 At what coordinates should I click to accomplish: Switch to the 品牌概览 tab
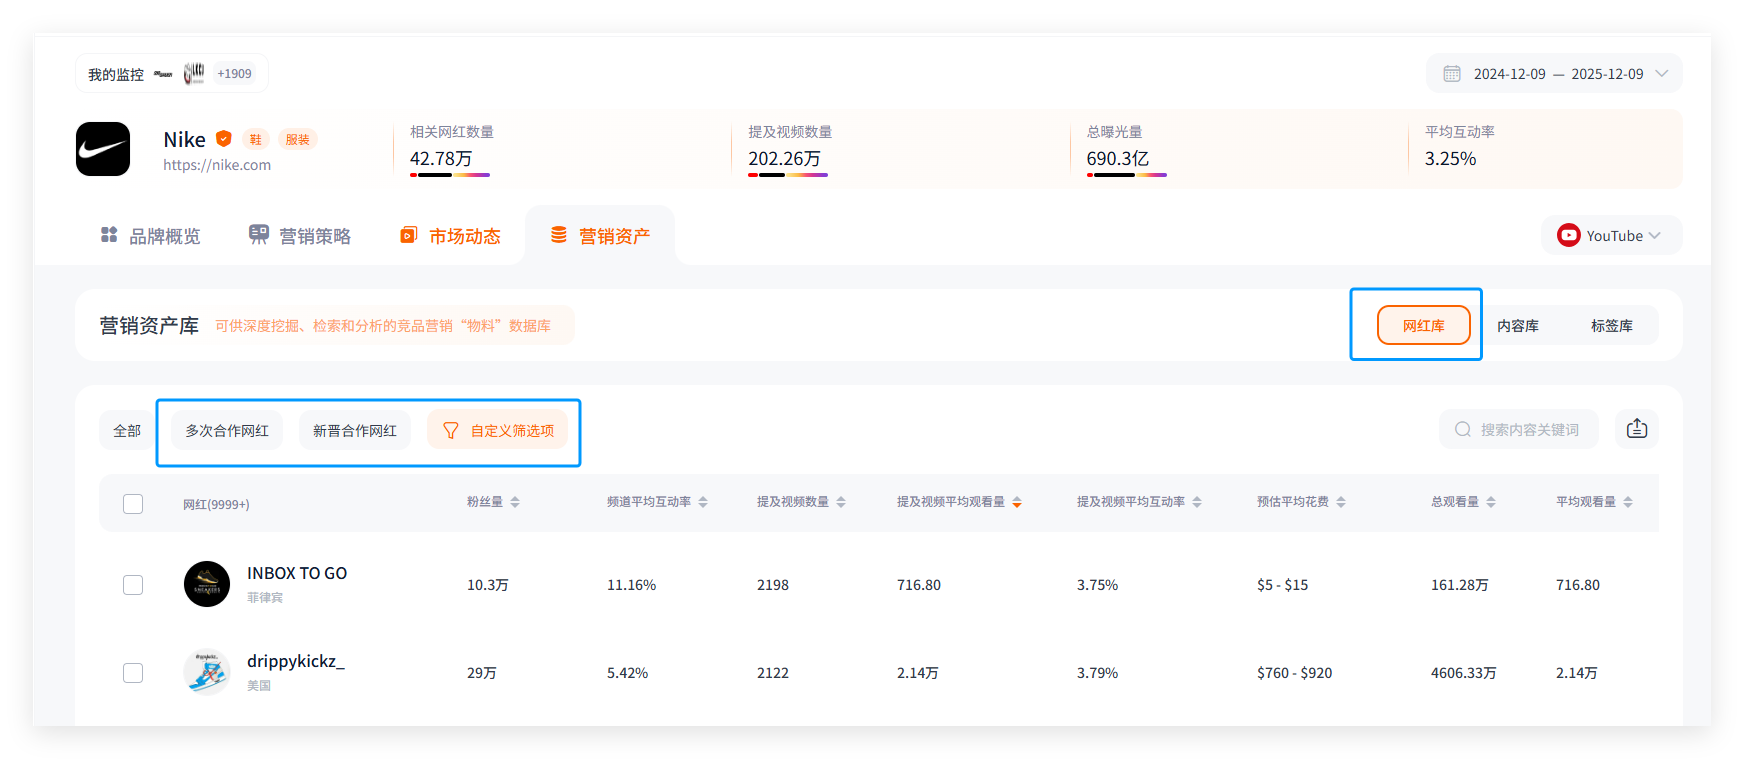click(x=151, y=236)
